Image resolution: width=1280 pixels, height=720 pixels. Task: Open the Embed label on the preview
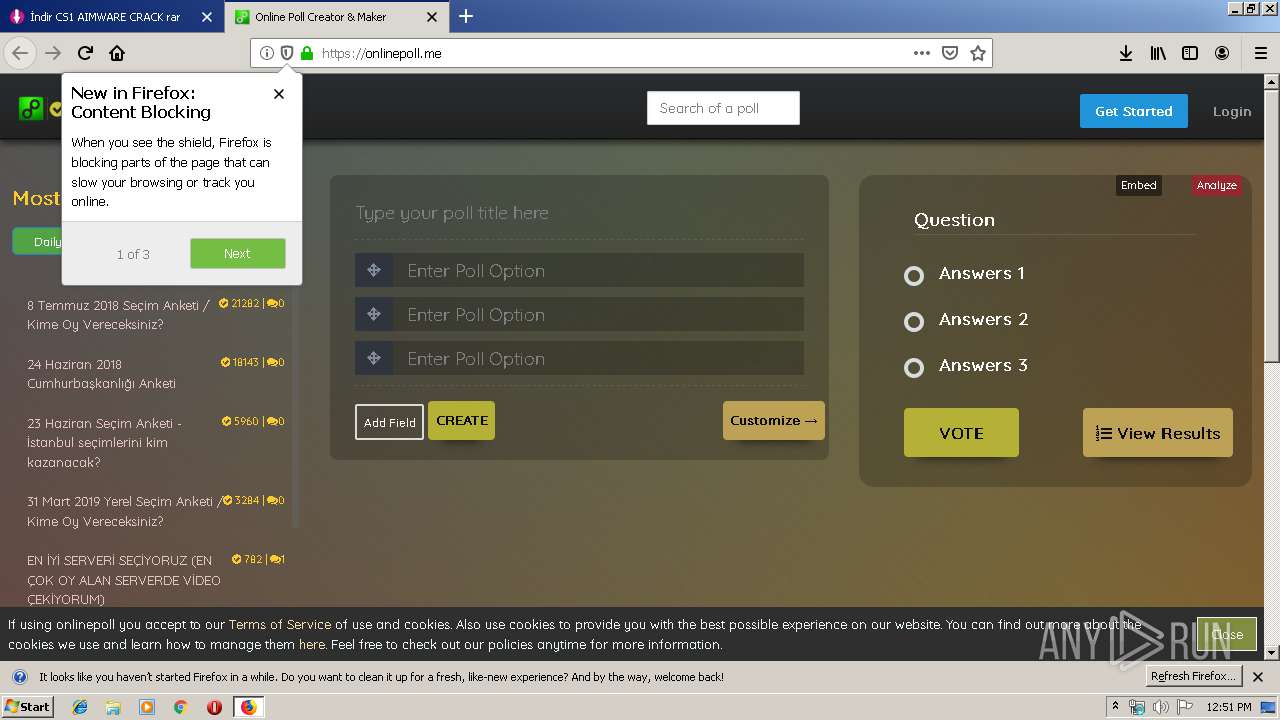(x=1138, y=185)
